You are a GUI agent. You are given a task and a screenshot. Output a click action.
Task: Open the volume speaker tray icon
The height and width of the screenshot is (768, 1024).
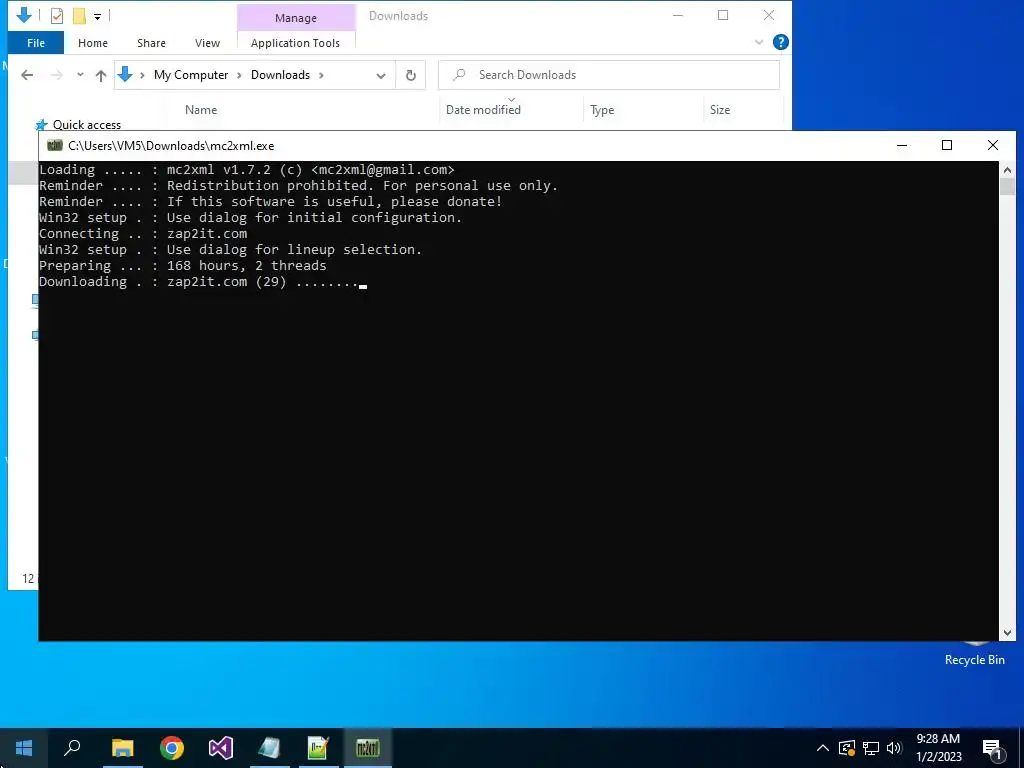click(894, 748)
